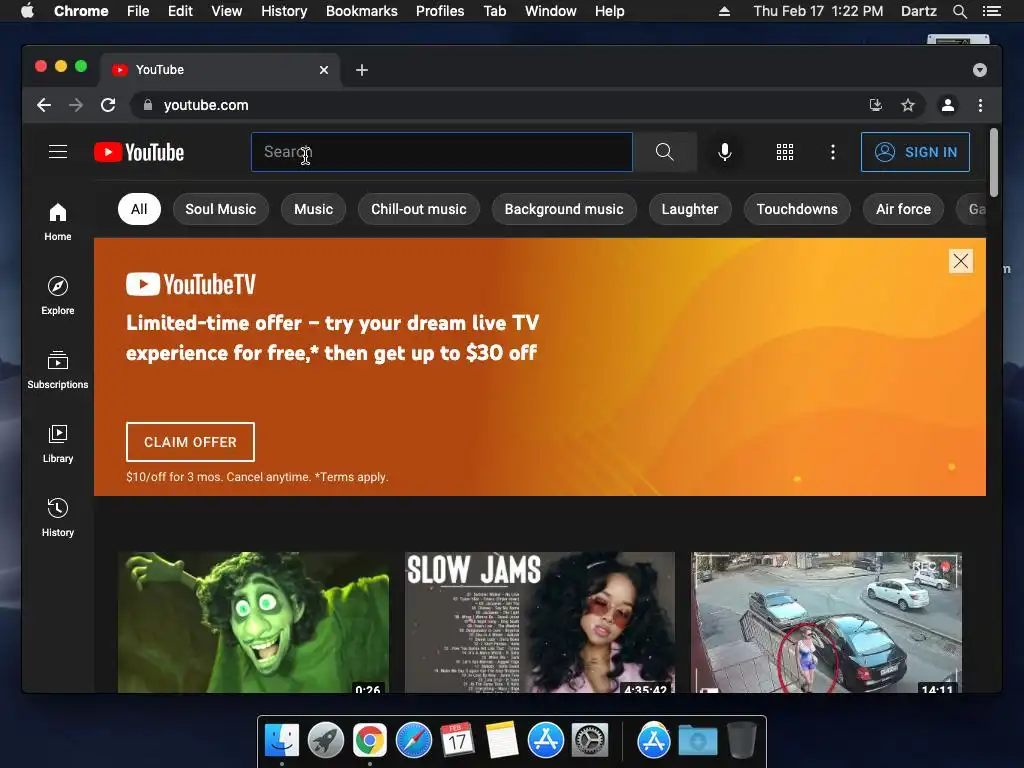Image resolution: width=1024 pixels, height=768 pixels.
Task: Open the Profiles menu
Action: (440, 11)
